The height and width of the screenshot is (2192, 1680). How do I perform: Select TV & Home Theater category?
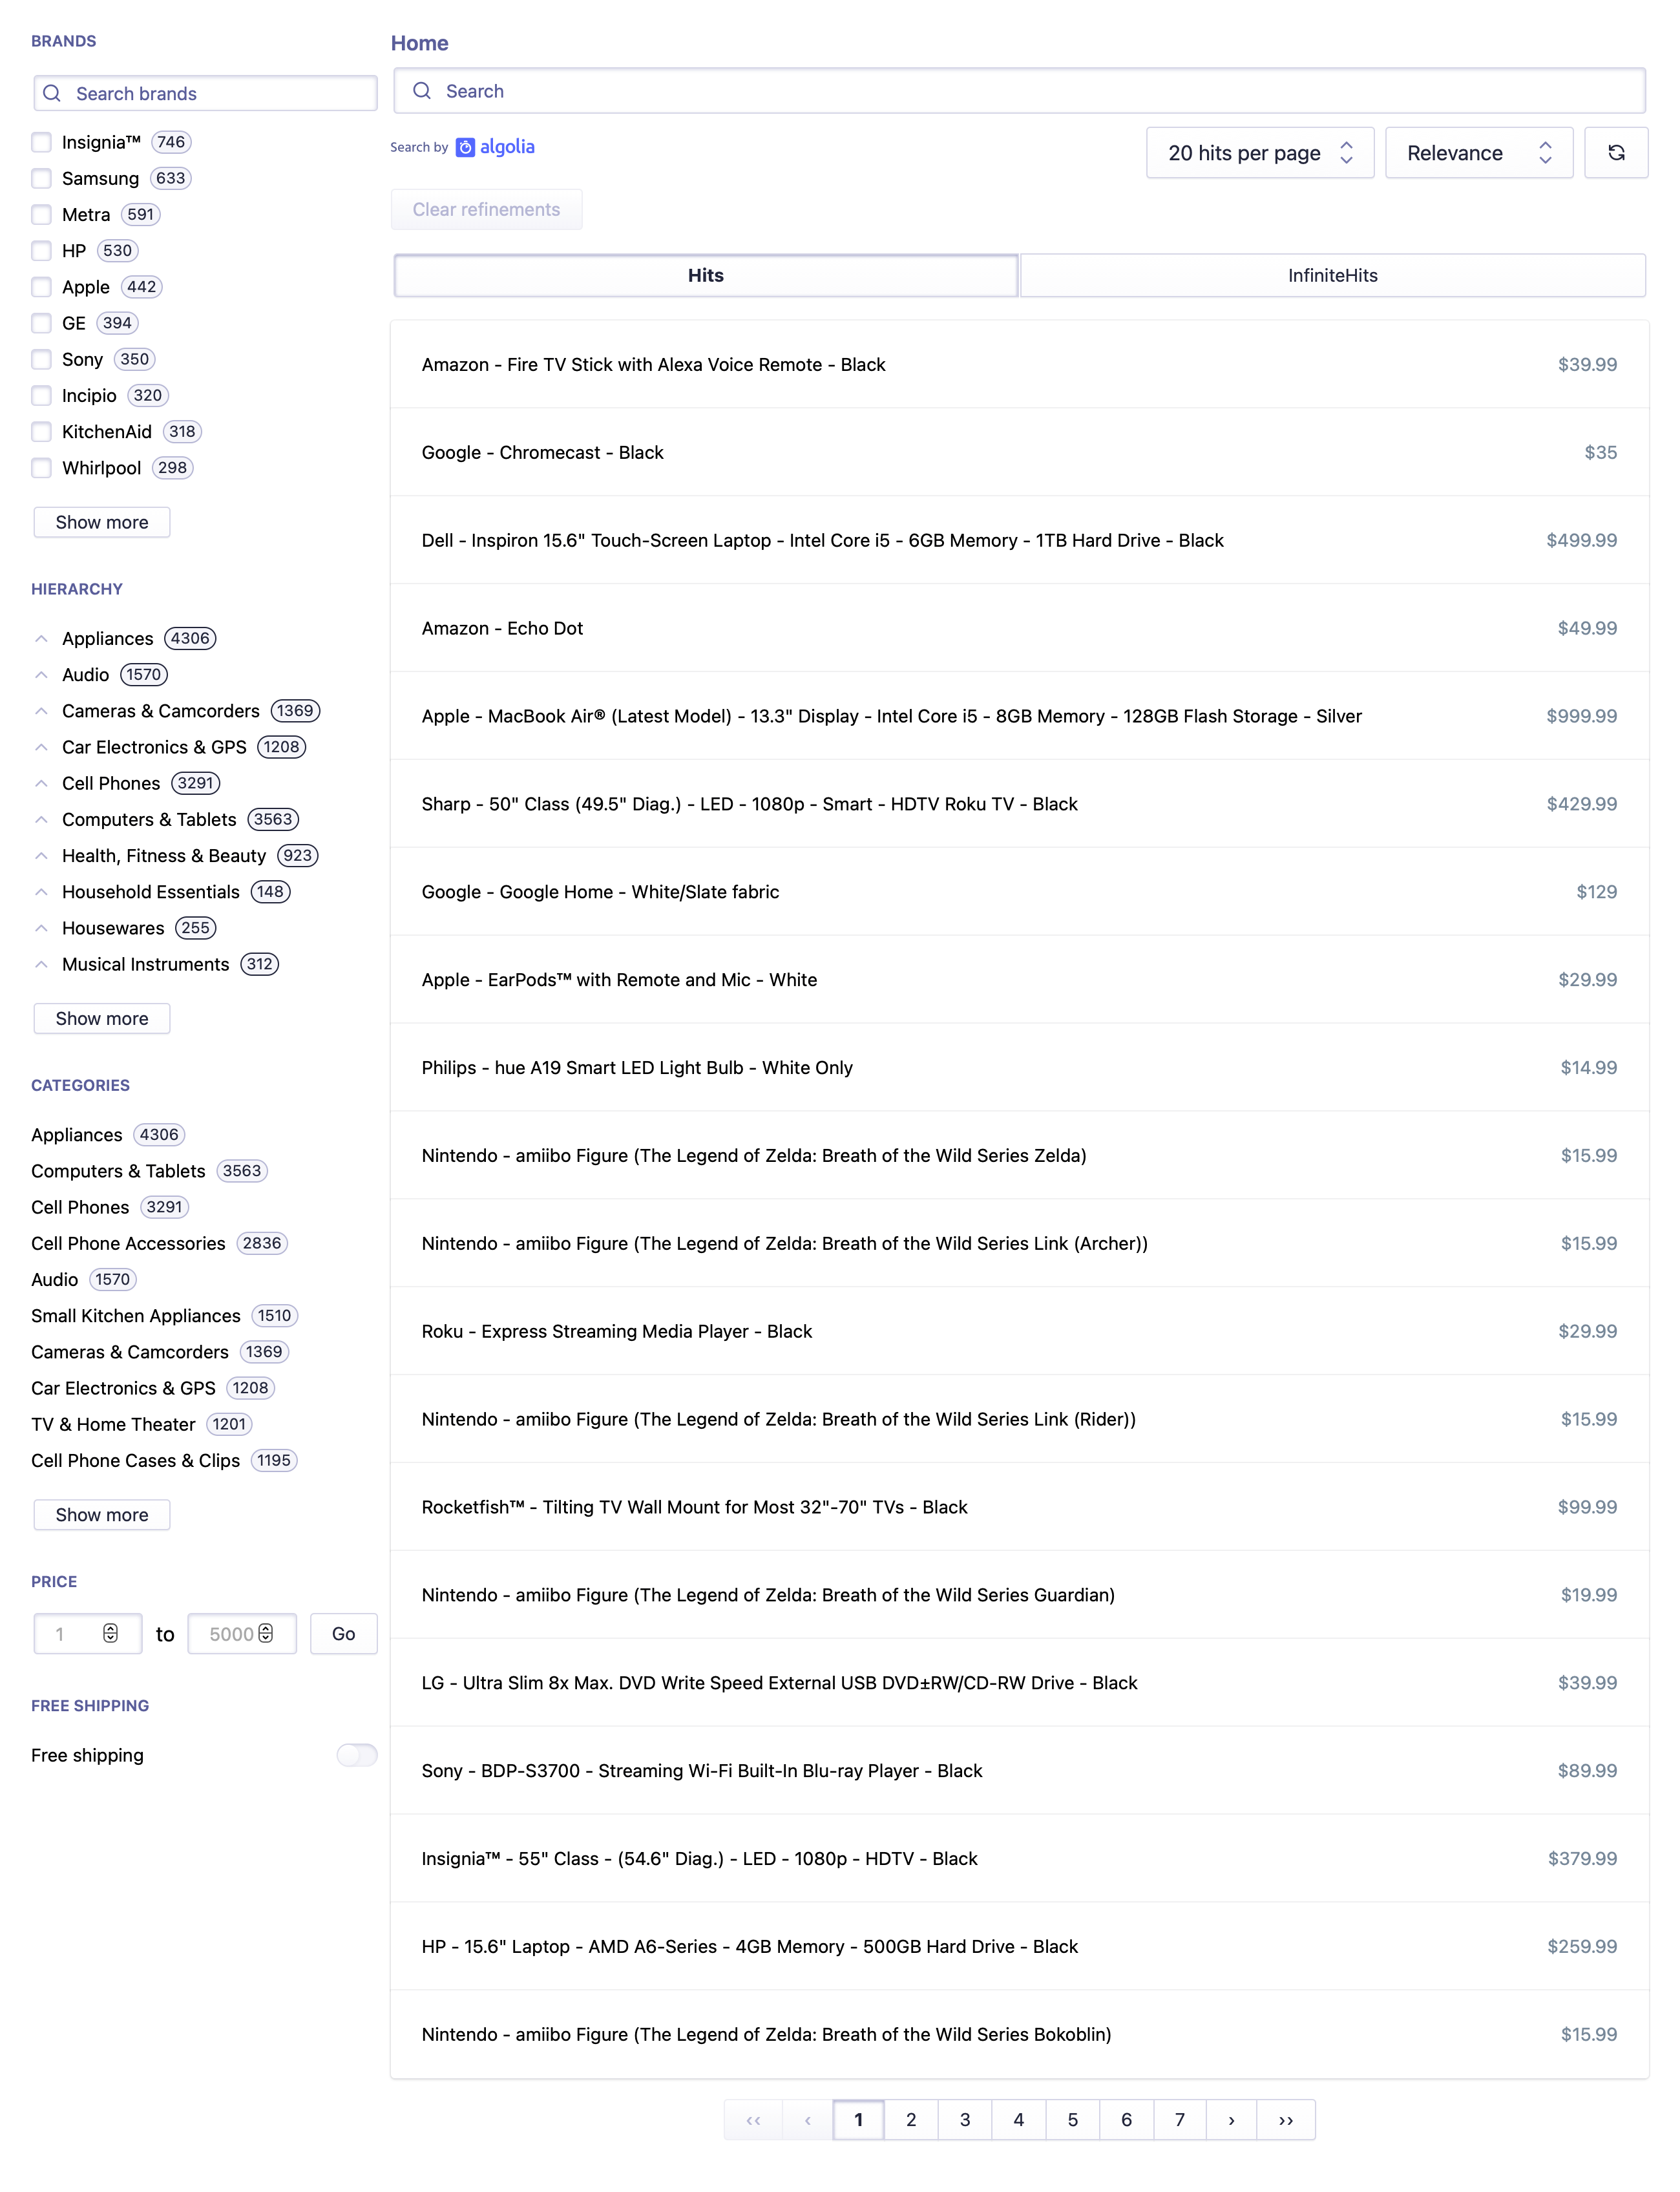113,1424
